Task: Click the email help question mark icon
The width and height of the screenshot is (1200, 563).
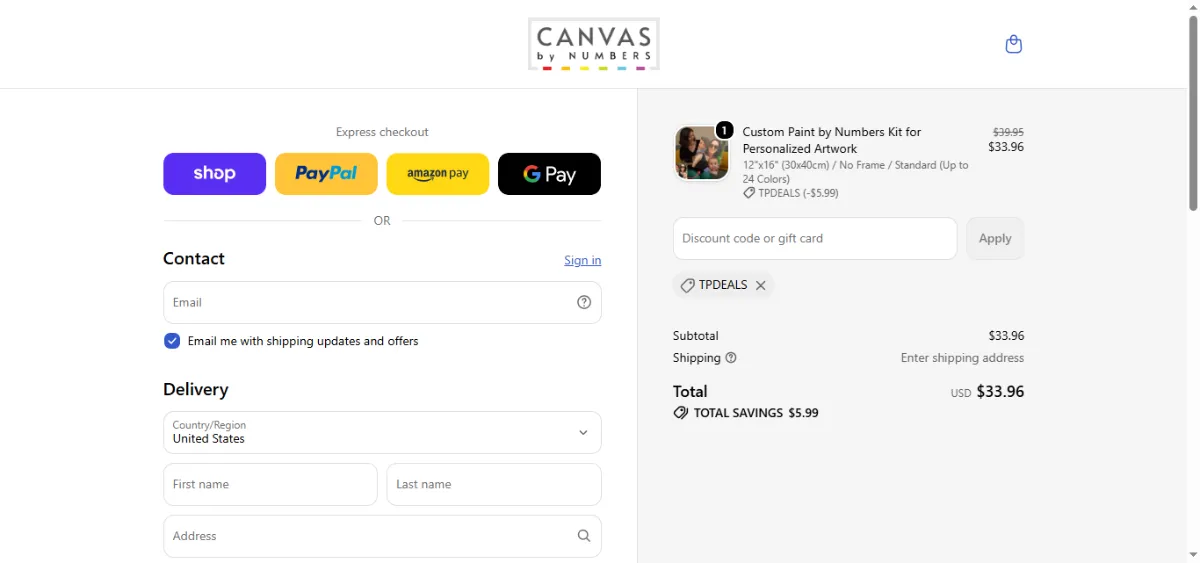Action: coord(584,302)
